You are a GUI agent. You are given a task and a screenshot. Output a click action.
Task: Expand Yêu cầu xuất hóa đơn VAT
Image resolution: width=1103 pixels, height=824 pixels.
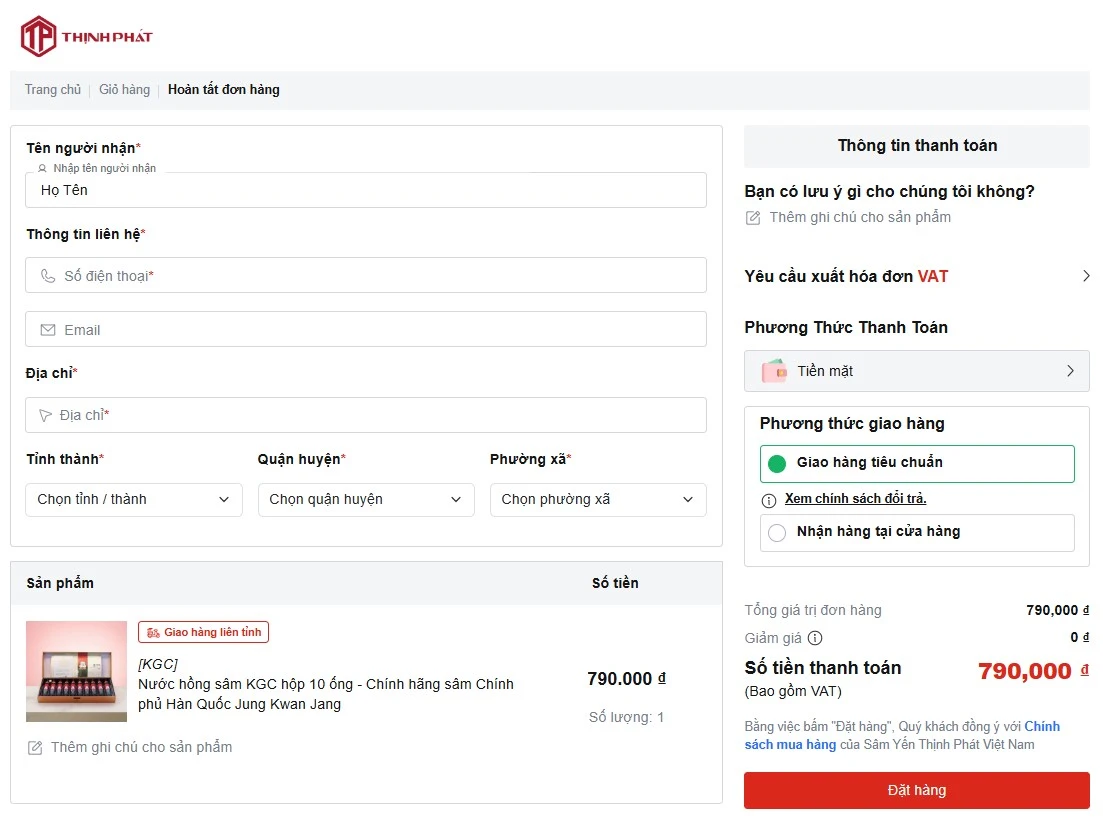(916, 276)
